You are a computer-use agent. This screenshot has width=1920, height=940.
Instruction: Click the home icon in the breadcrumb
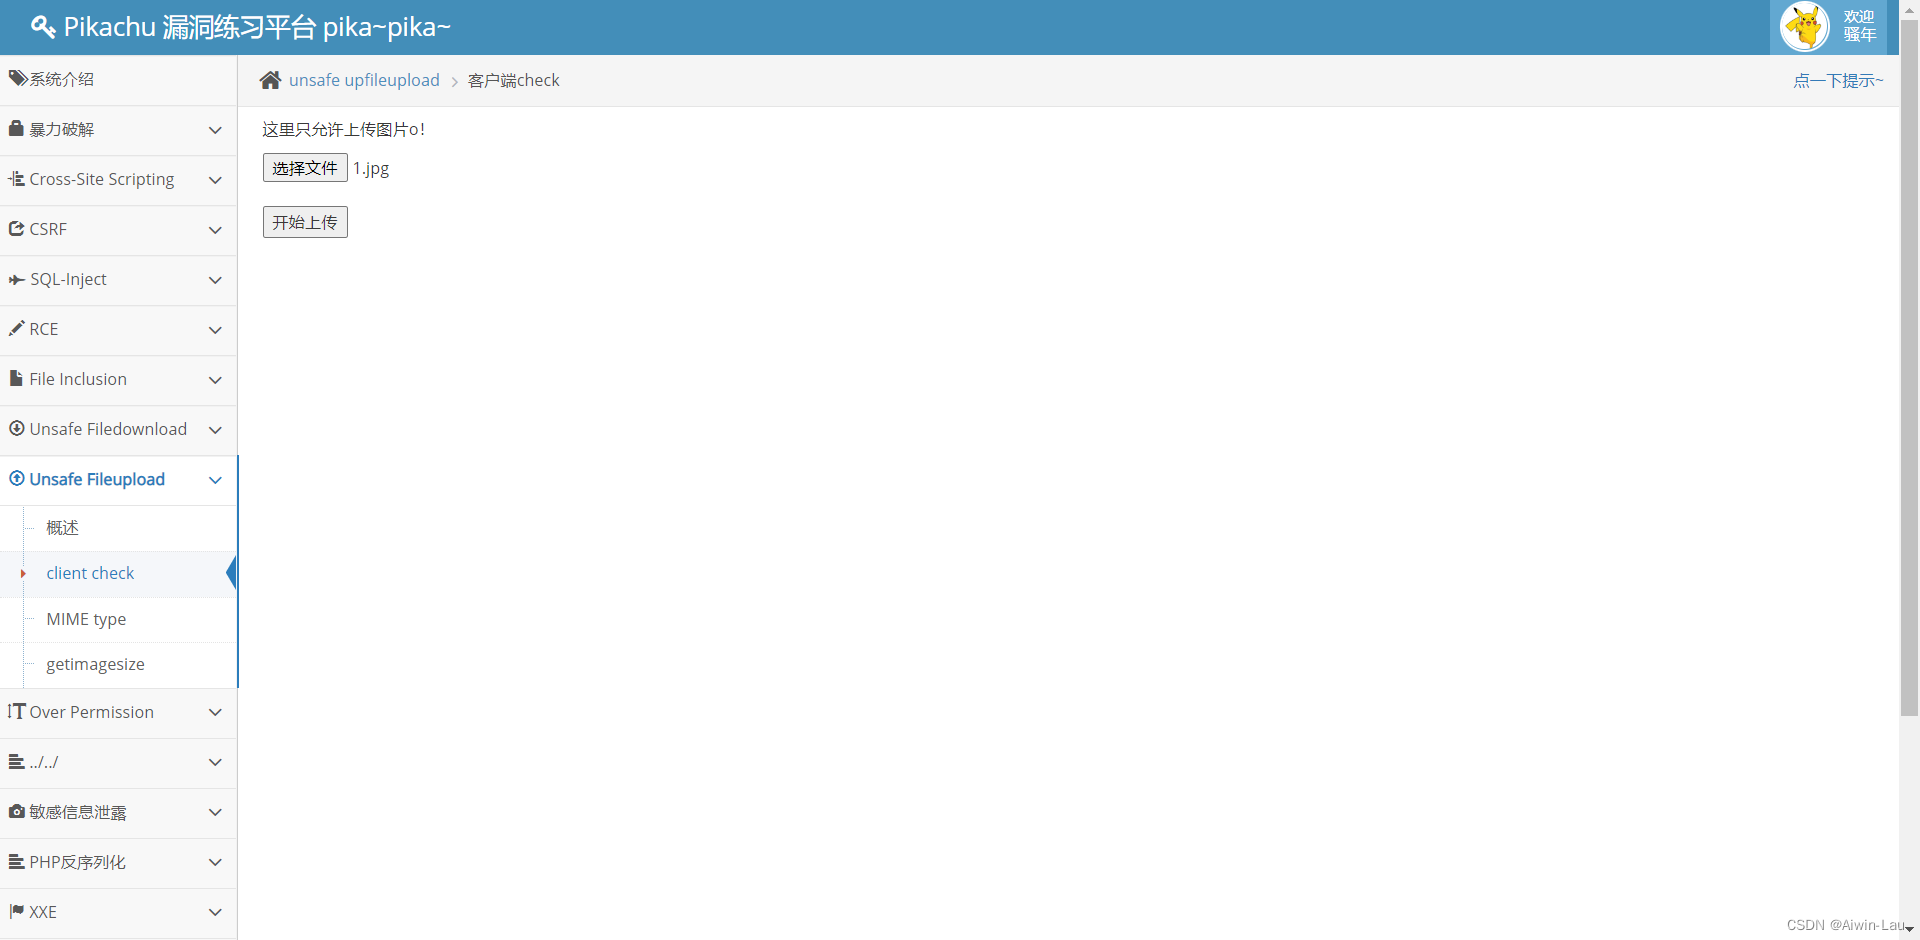coord(270,80)
